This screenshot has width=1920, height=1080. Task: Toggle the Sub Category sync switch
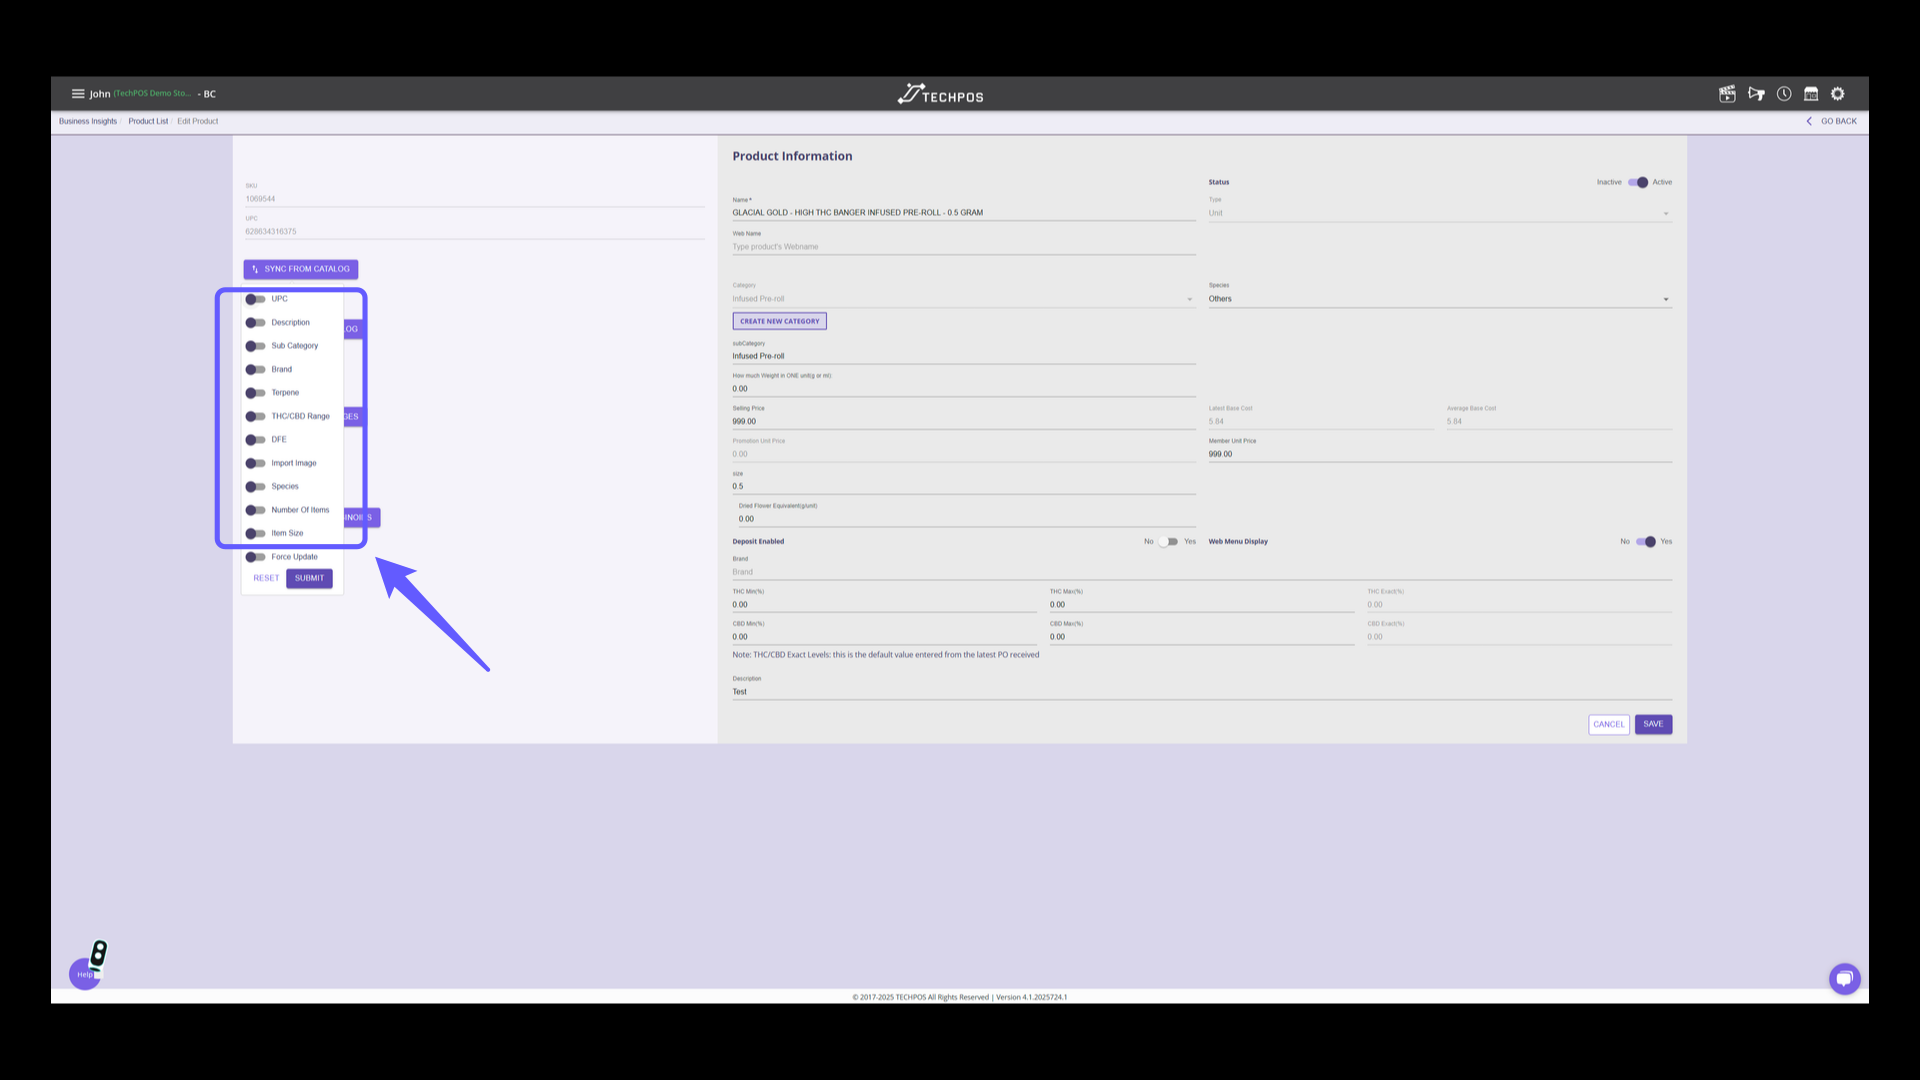click(256, 346)
